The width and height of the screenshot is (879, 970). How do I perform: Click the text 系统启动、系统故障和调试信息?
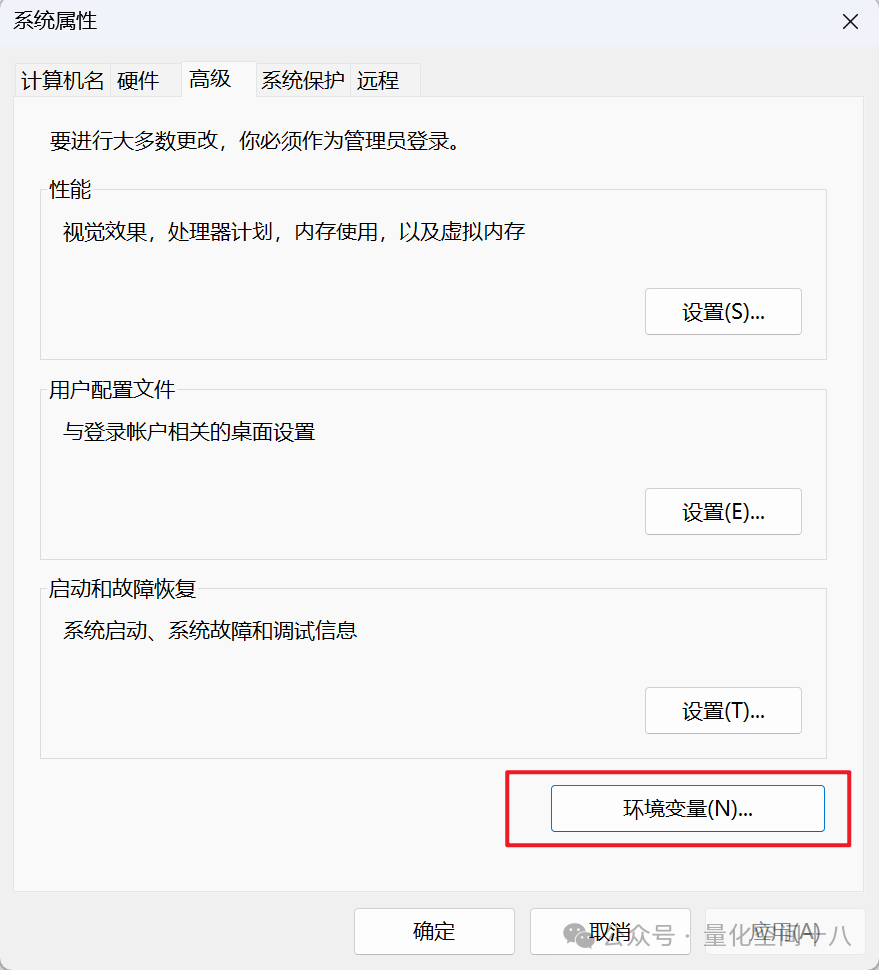(210, 631)
